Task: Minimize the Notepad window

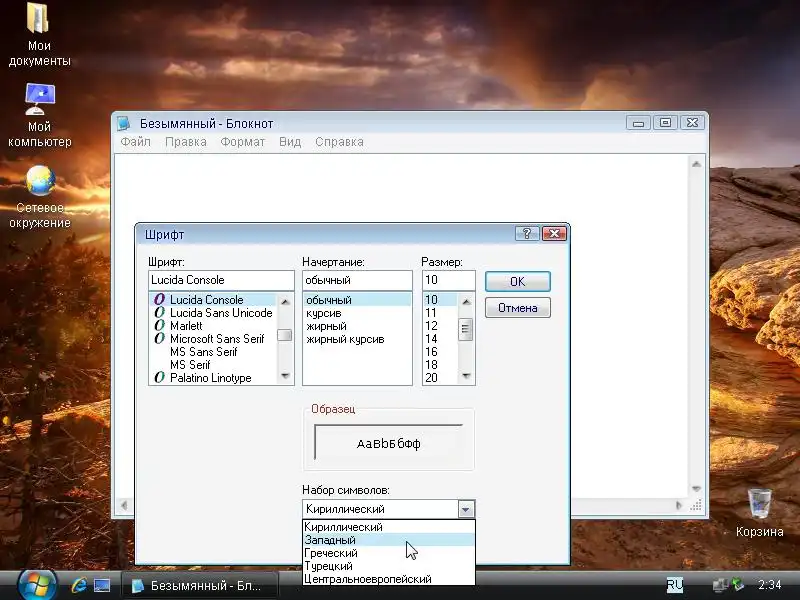Action: click(x=638, y=123)
